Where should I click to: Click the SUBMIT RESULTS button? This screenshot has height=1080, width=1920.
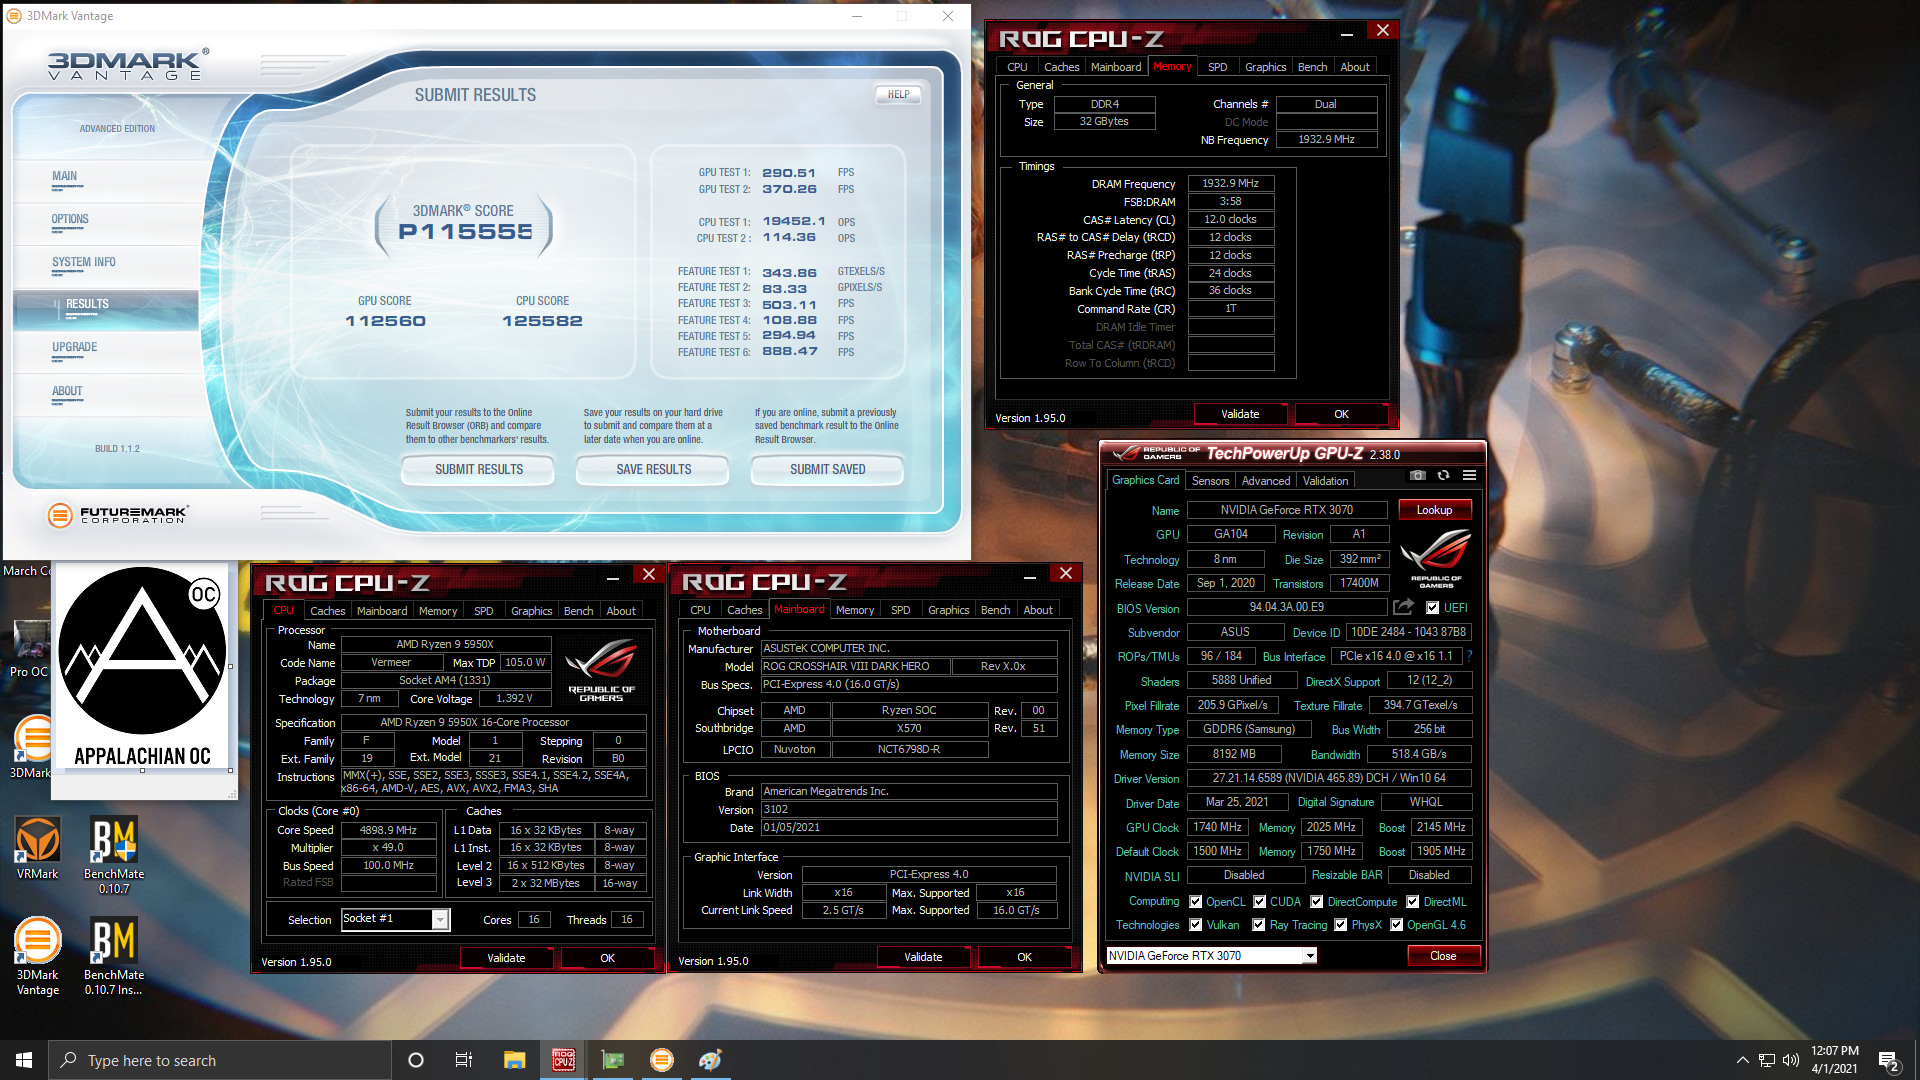point(478,469)
